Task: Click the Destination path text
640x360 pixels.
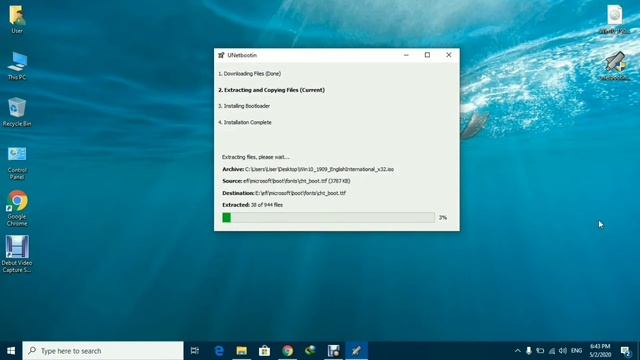Action: [284, 193]
